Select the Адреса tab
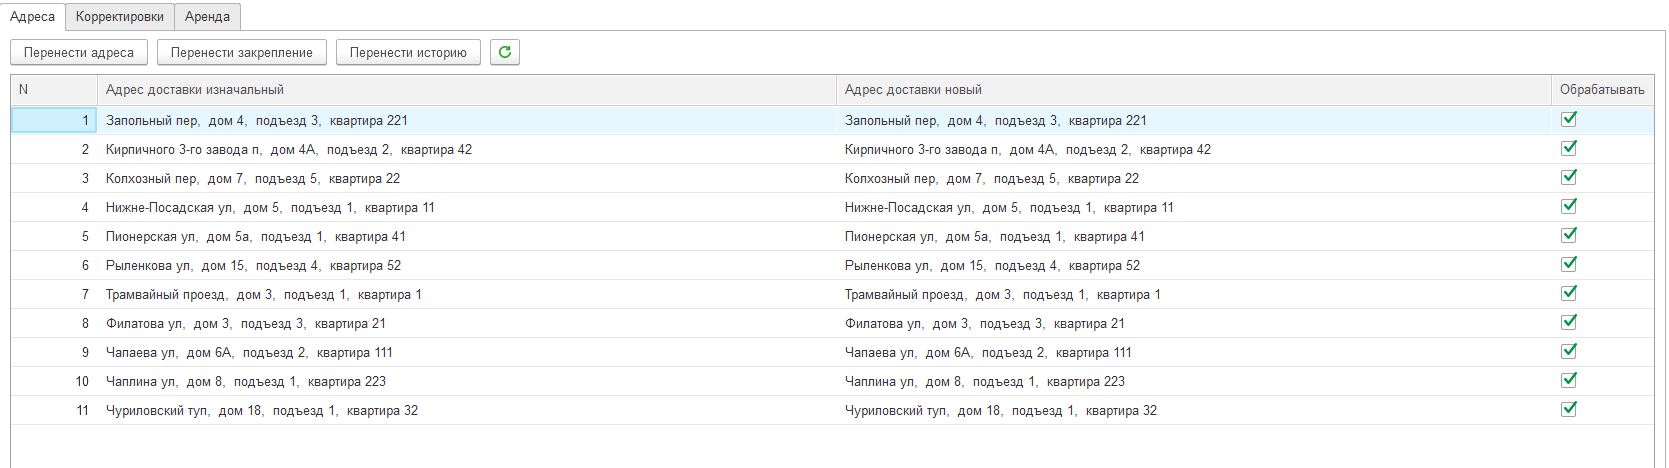Image resolution: width=1669 pixels, height=468 pixels. [x=32, y=17]
